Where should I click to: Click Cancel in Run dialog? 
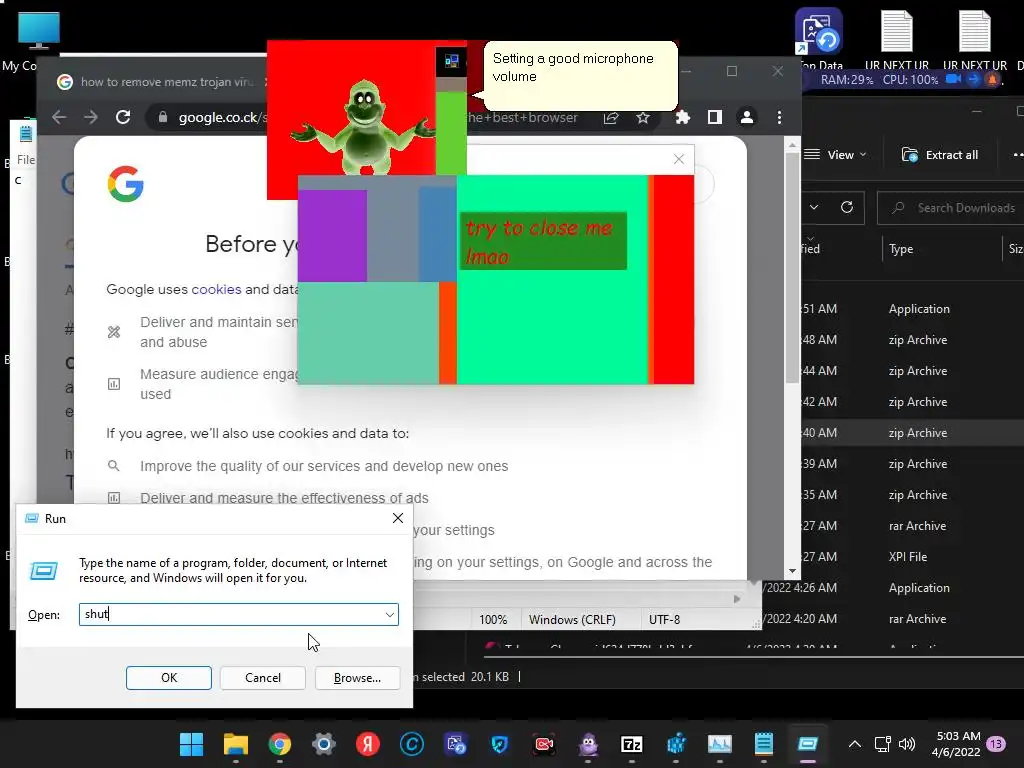[x=263, y=678]
